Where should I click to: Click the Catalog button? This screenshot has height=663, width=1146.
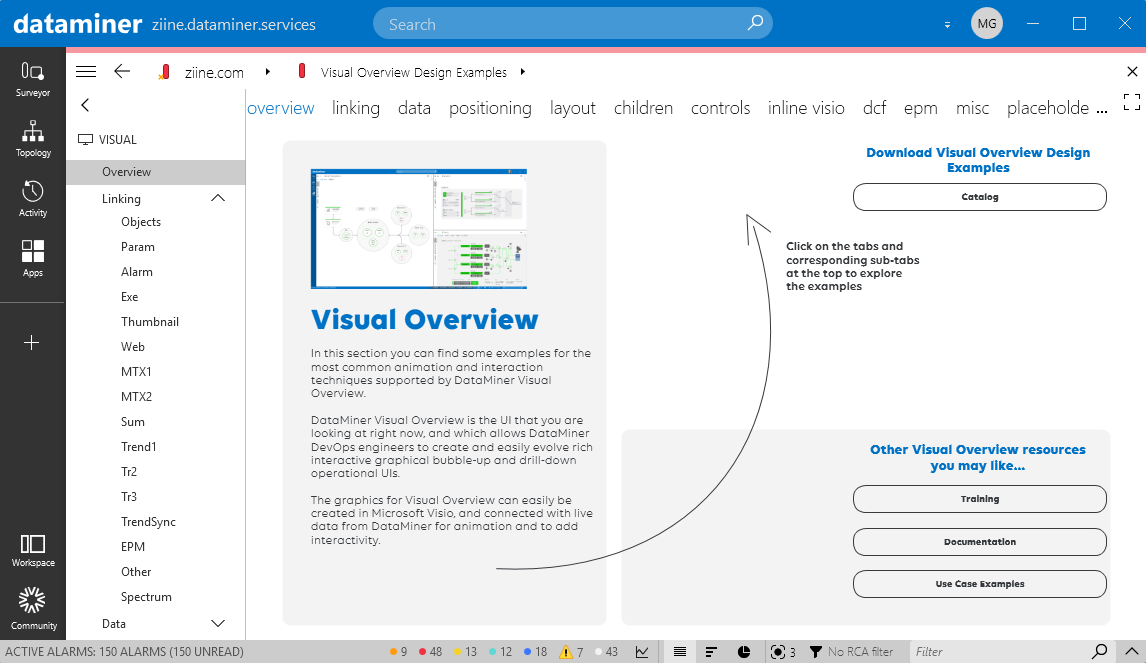979,196
